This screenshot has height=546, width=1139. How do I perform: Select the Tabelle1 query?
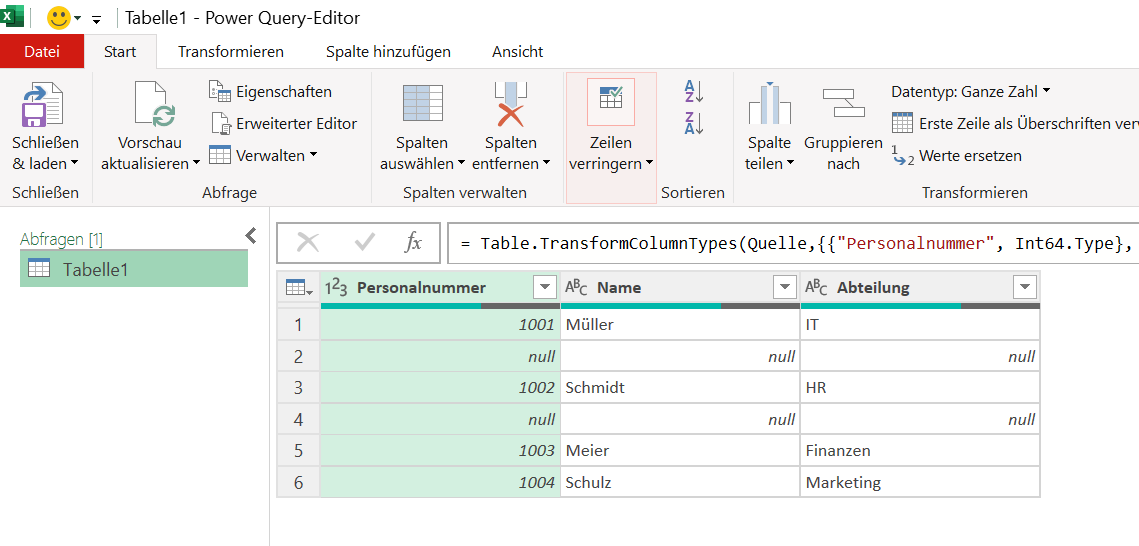(x=134, y=269)
